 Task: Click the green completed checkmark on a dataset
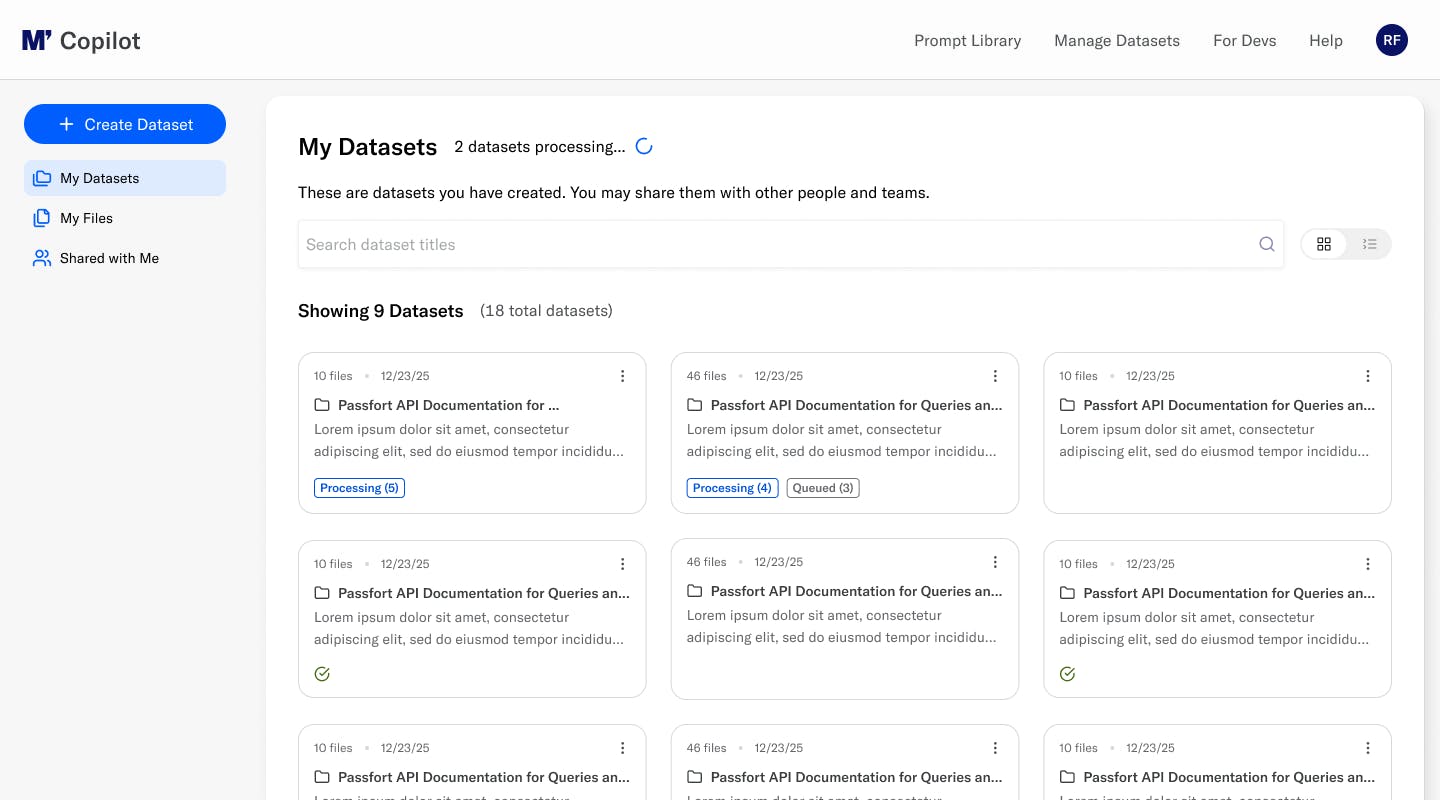click(322, 674)
